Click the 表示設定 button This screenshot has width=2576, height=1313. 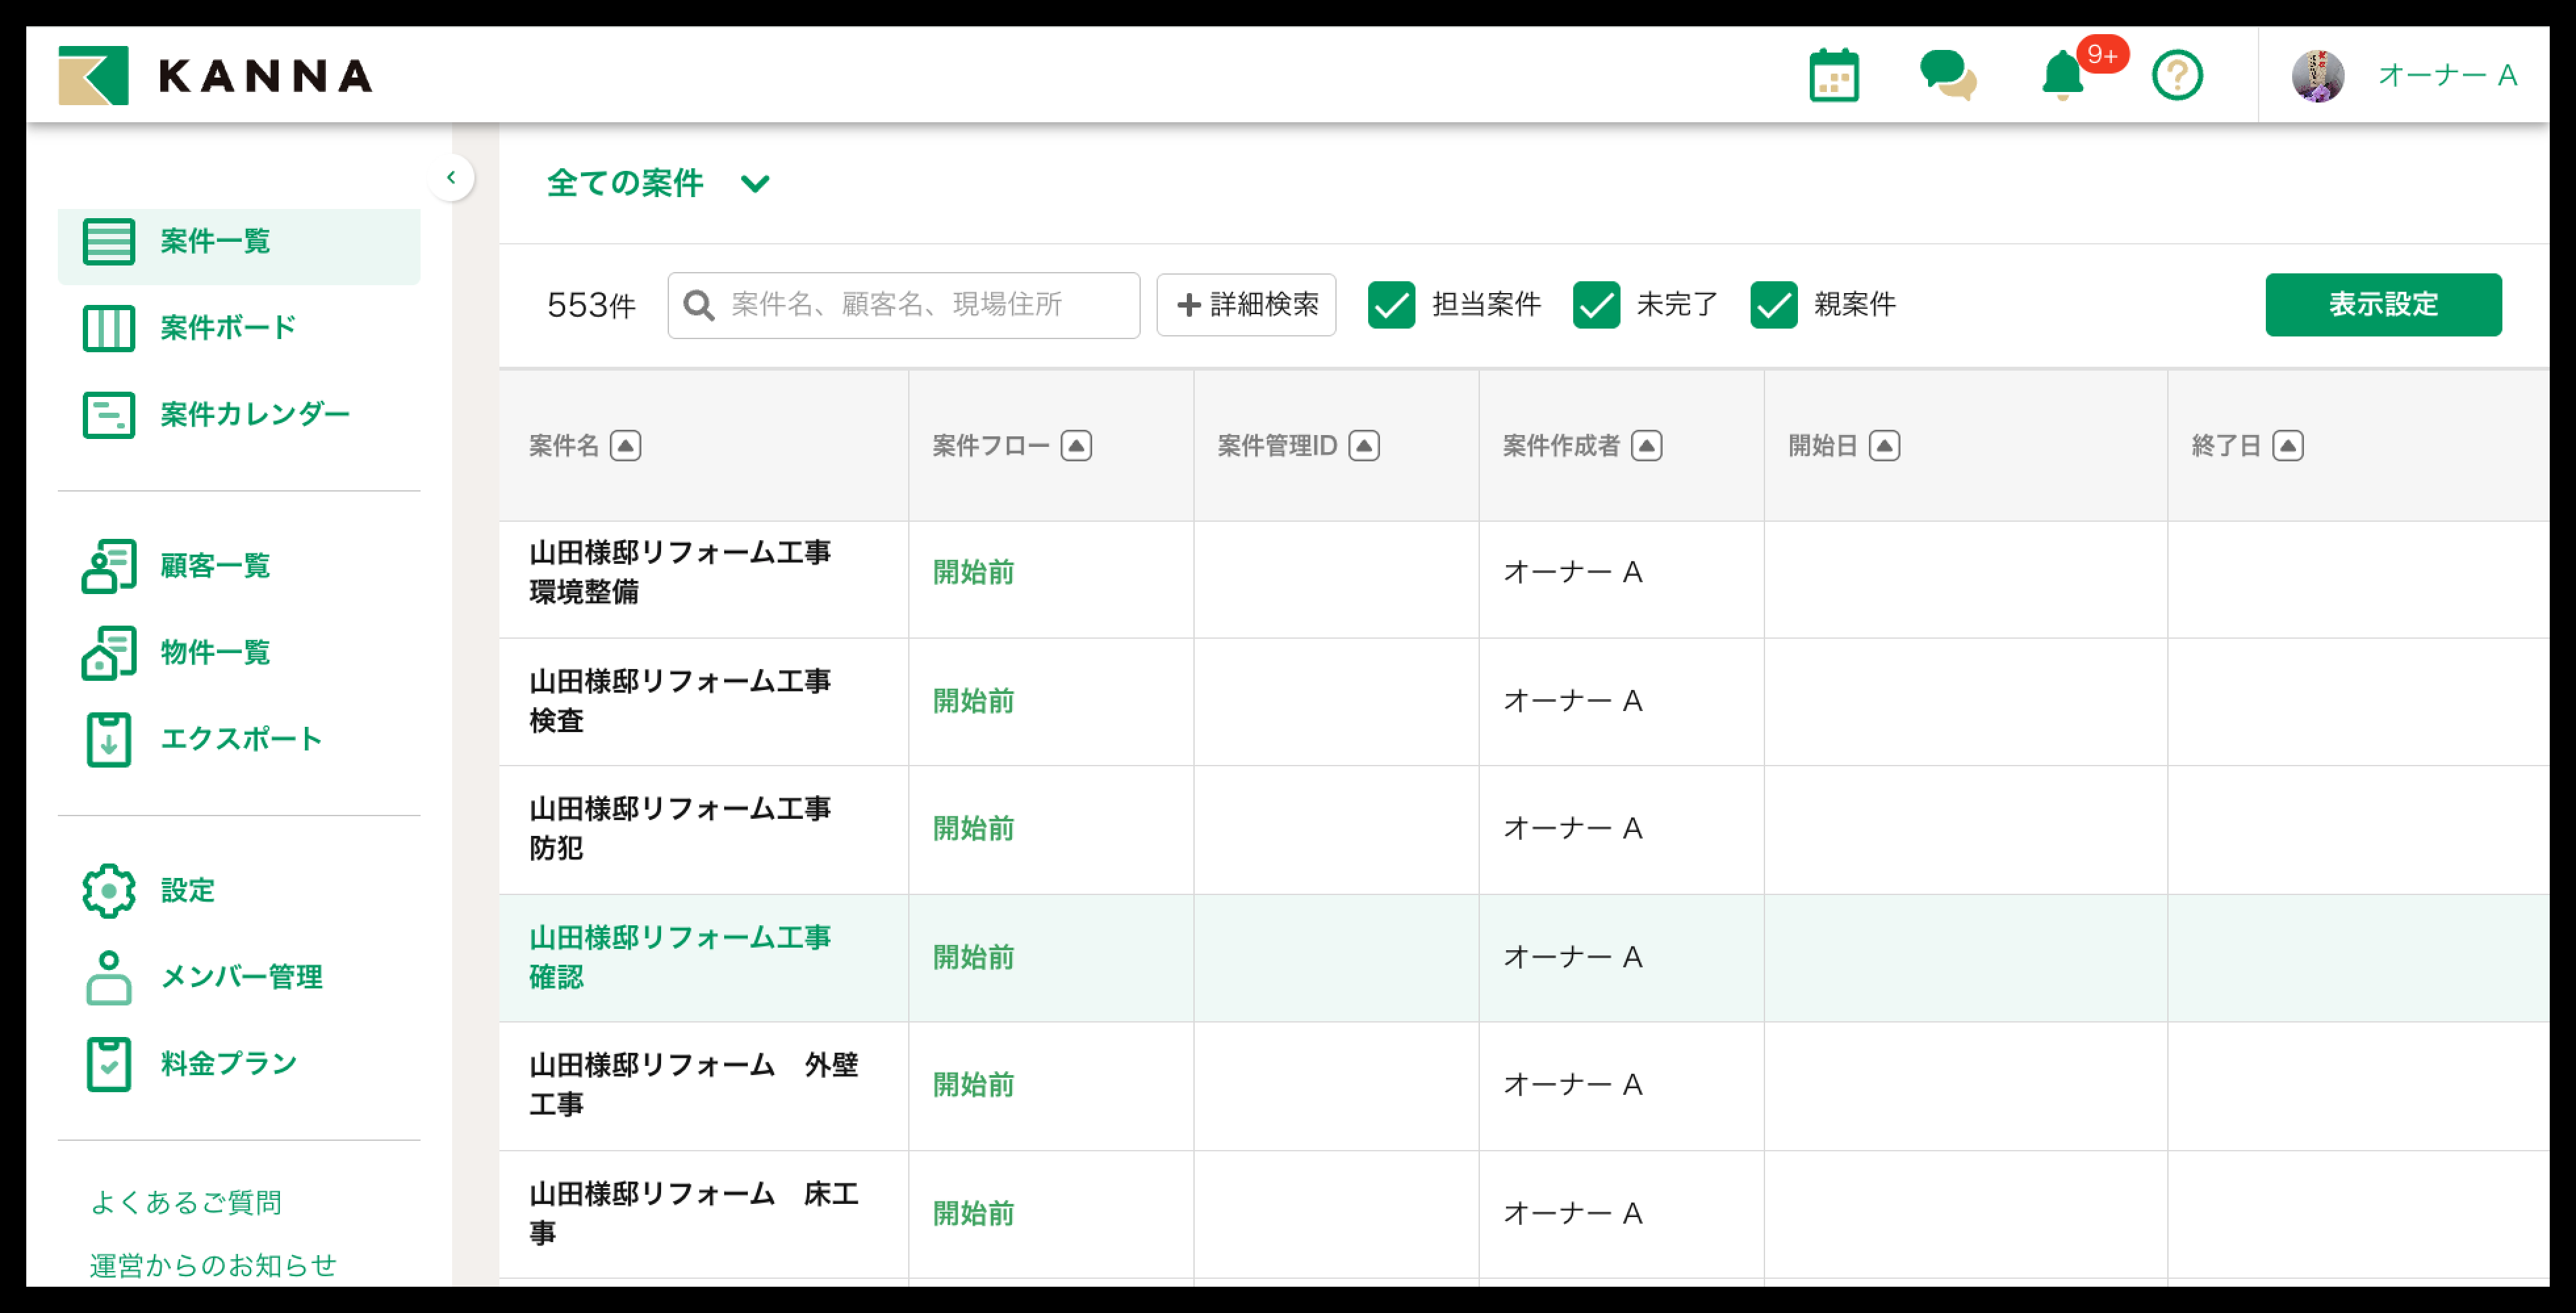click(2382, 305)
